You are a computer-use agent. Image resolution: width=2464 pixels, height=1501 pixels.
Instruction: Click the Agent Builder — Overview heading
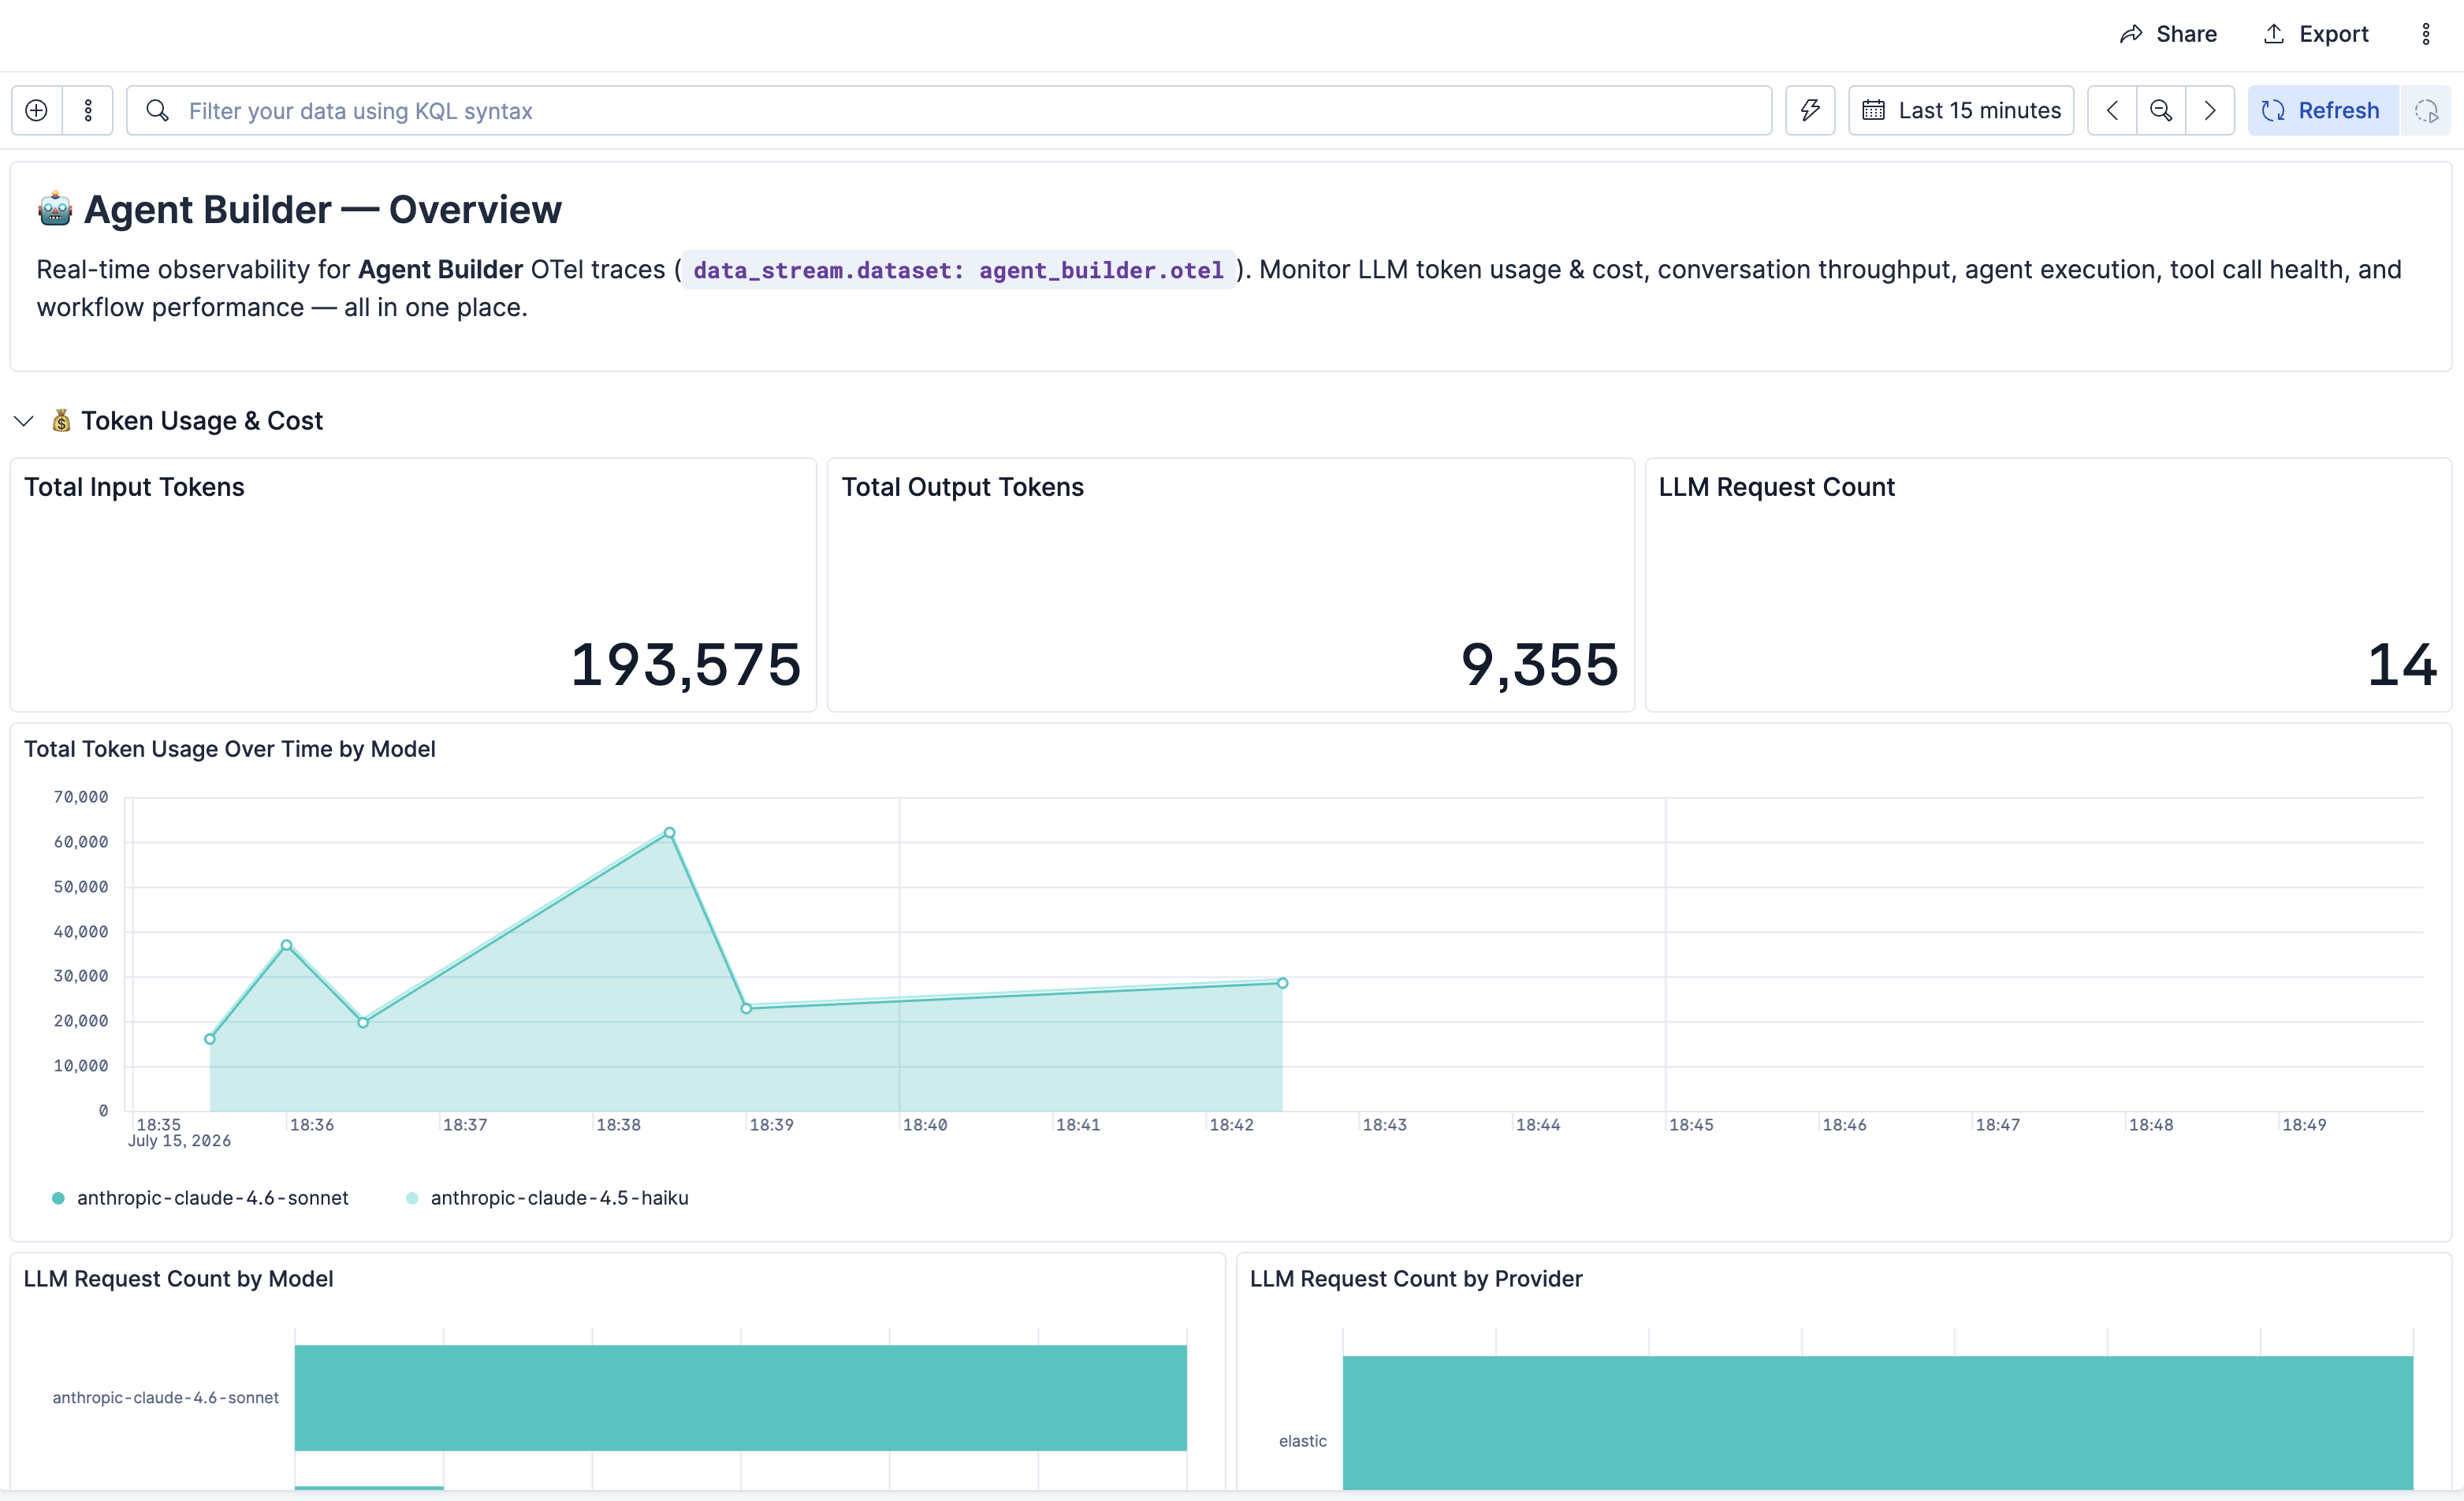tap(322, 210)
